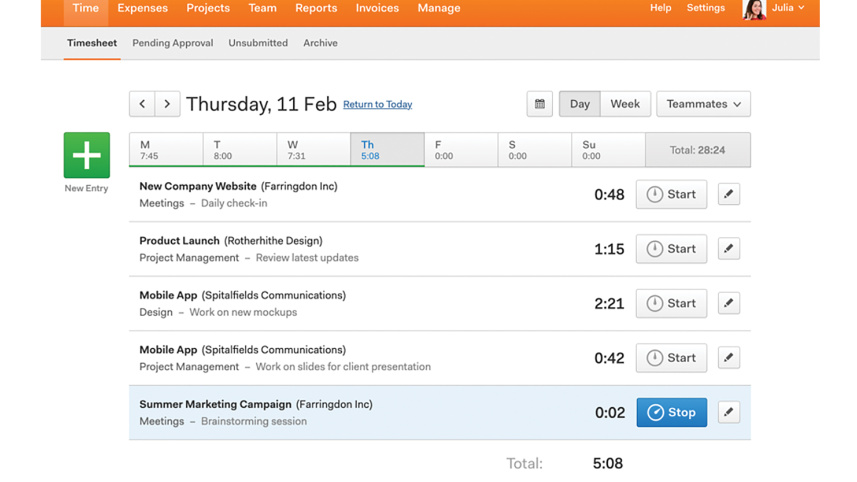Stop the Summer Marketing Campaign timer
The height and width of the screenshot is (482, 857).
click(671, 412)
